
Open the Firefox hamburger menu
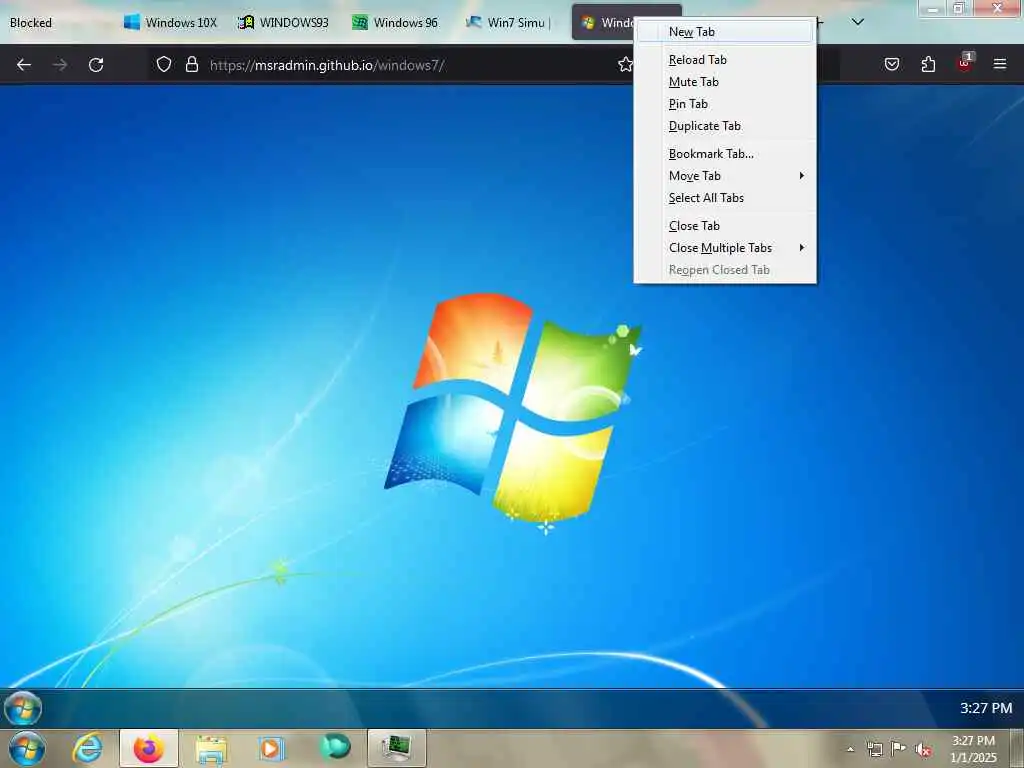[1000, 64]
